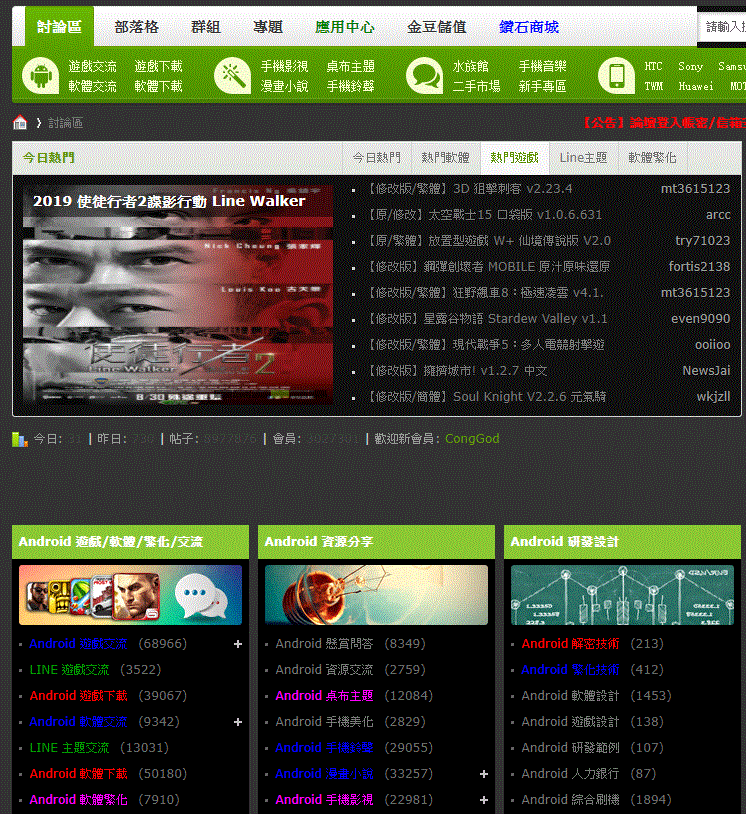The width and height of the screenshot is (746, 814).
Task: Open 漫畫小說 link in green bar
Action: pyautogui.click(x=284, y=86)
